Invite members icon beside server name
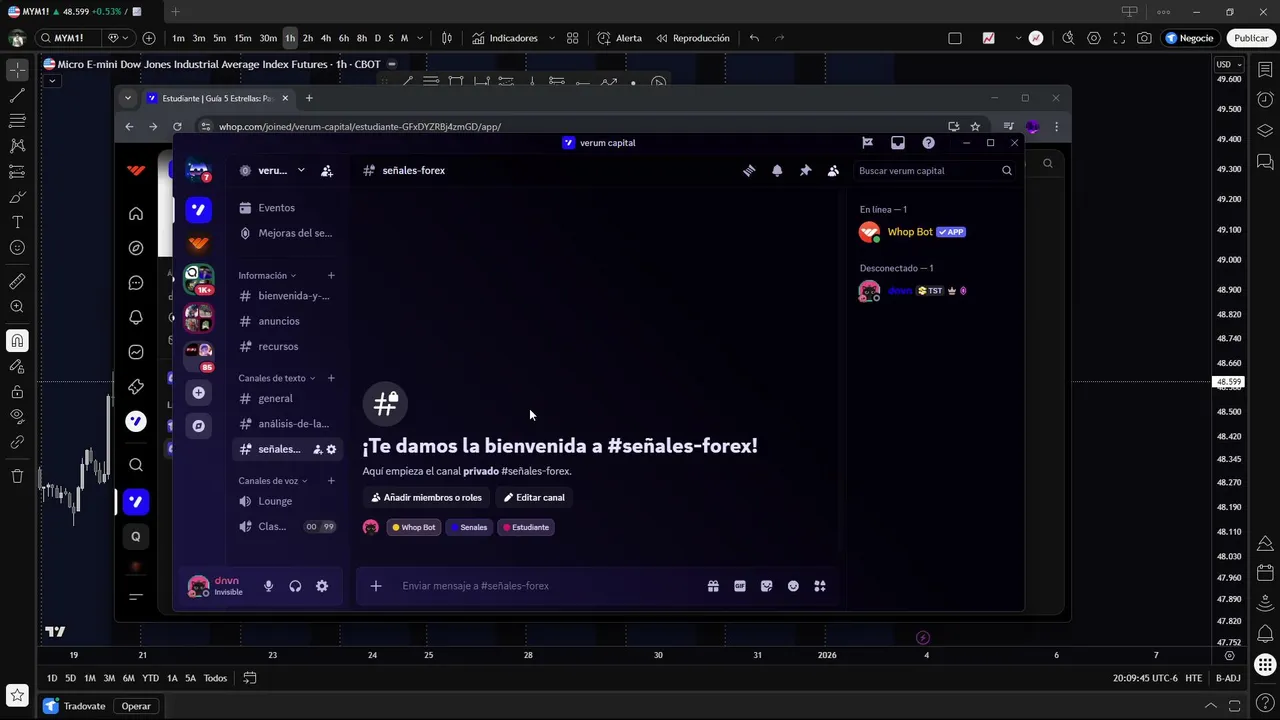 (327, 171)
